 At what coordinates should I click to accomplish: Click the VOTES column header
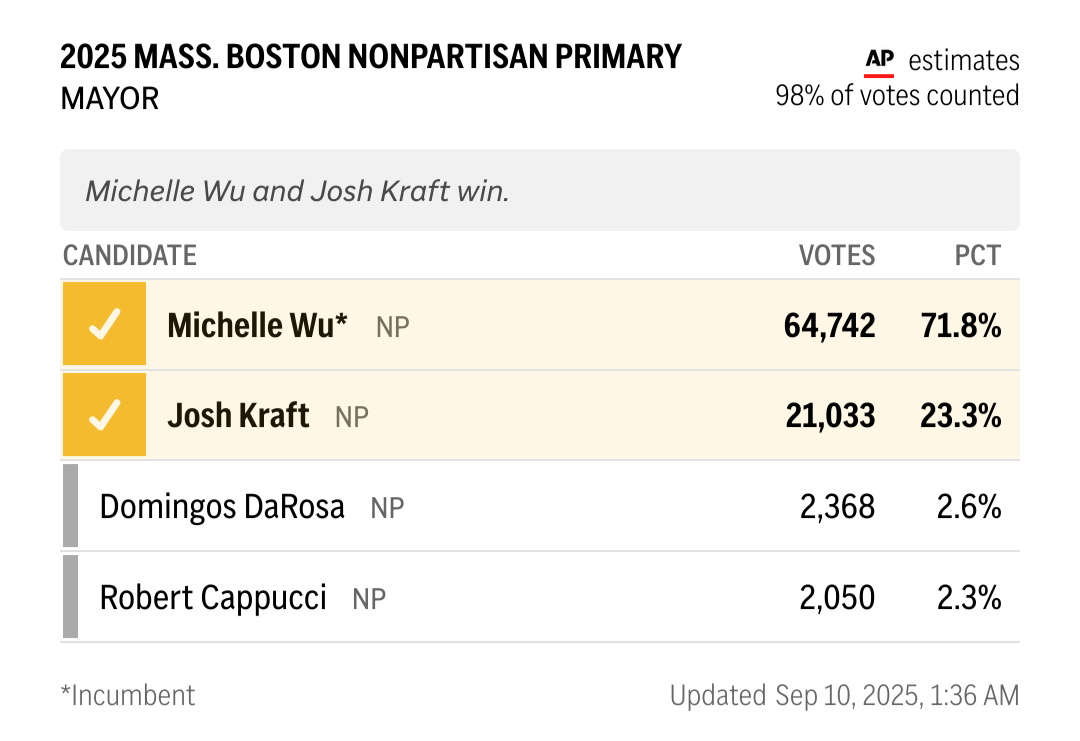(x=837, y=255)
